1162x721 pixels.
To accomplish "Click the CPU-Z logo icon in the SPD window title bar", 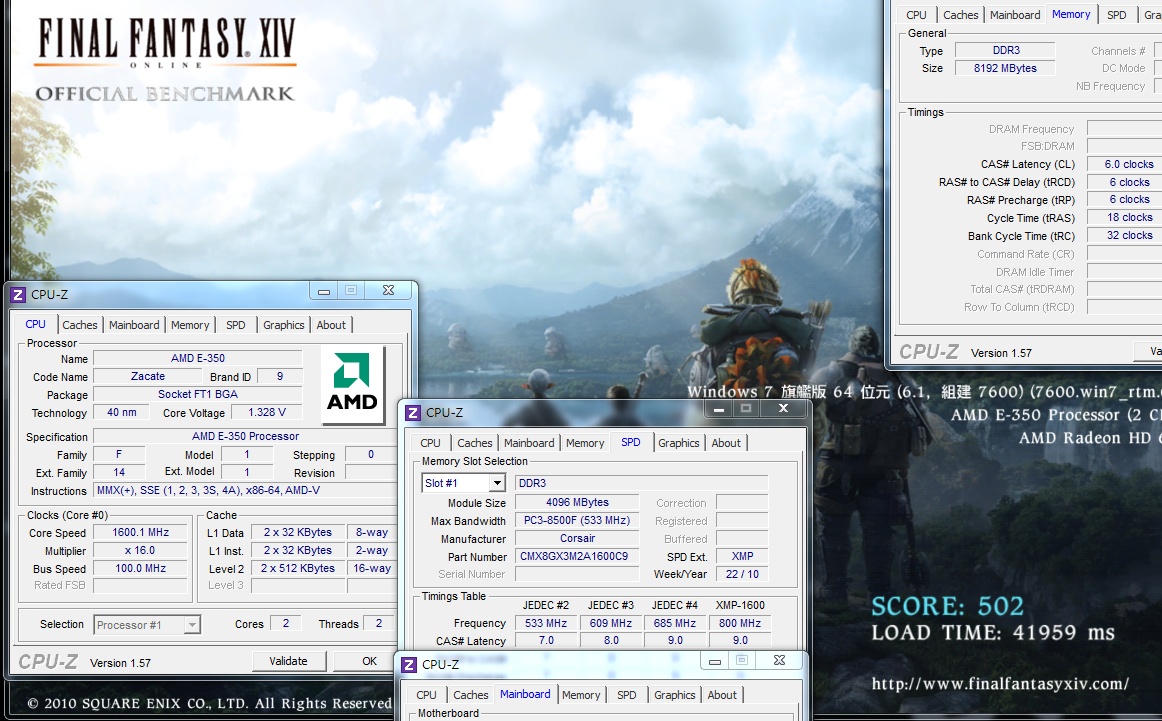I will 414,413.
